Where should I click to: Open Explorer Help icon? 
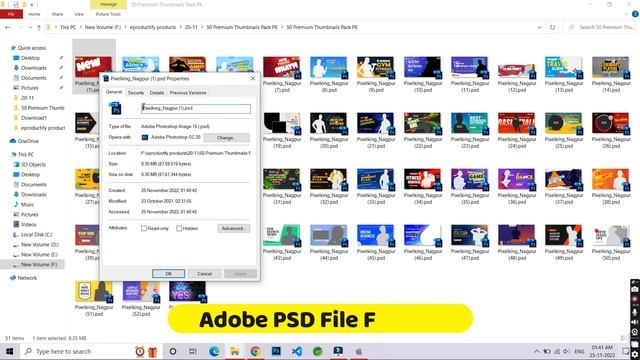pyautogui.click(x=635, y=14)
